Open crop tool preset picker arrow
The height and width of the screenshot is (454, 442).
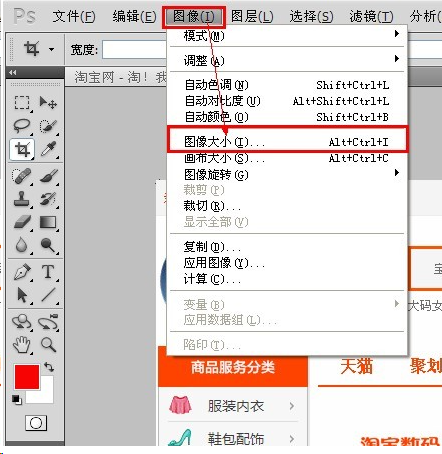click(51, 49)
